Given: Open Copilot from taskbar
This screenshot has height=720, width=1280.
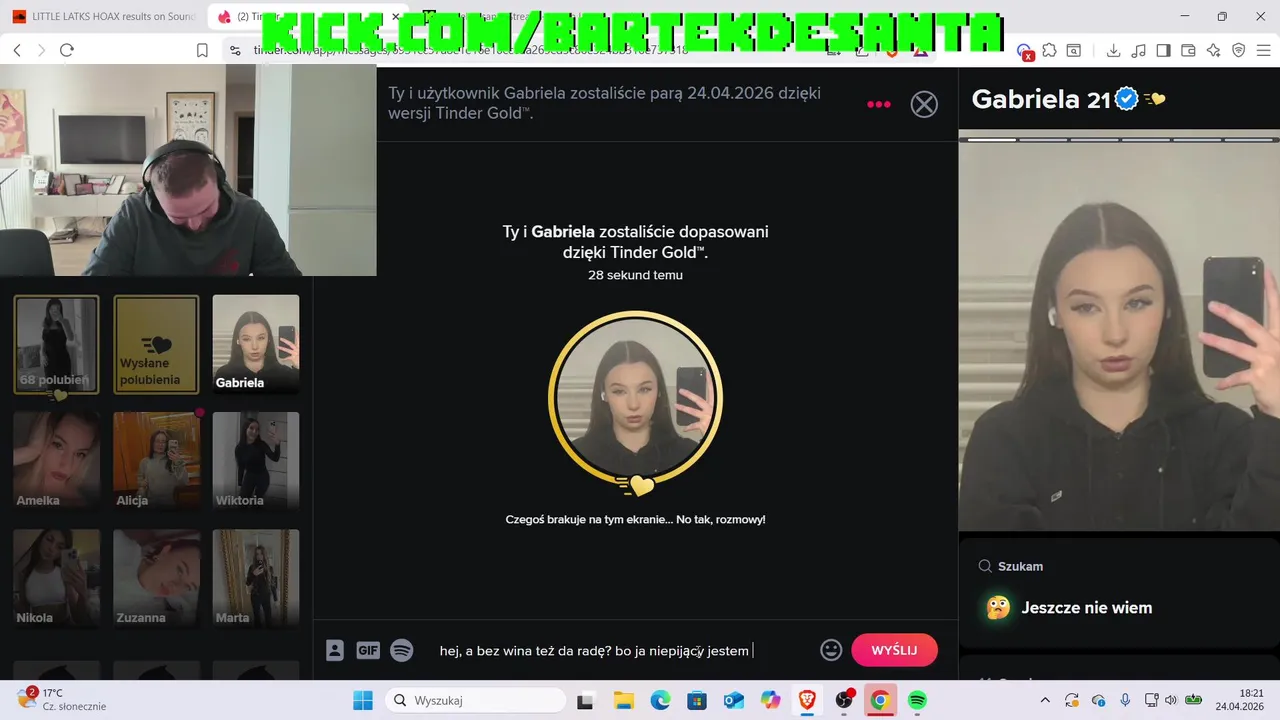Looking at the screenshot, I should coord(770,700).
